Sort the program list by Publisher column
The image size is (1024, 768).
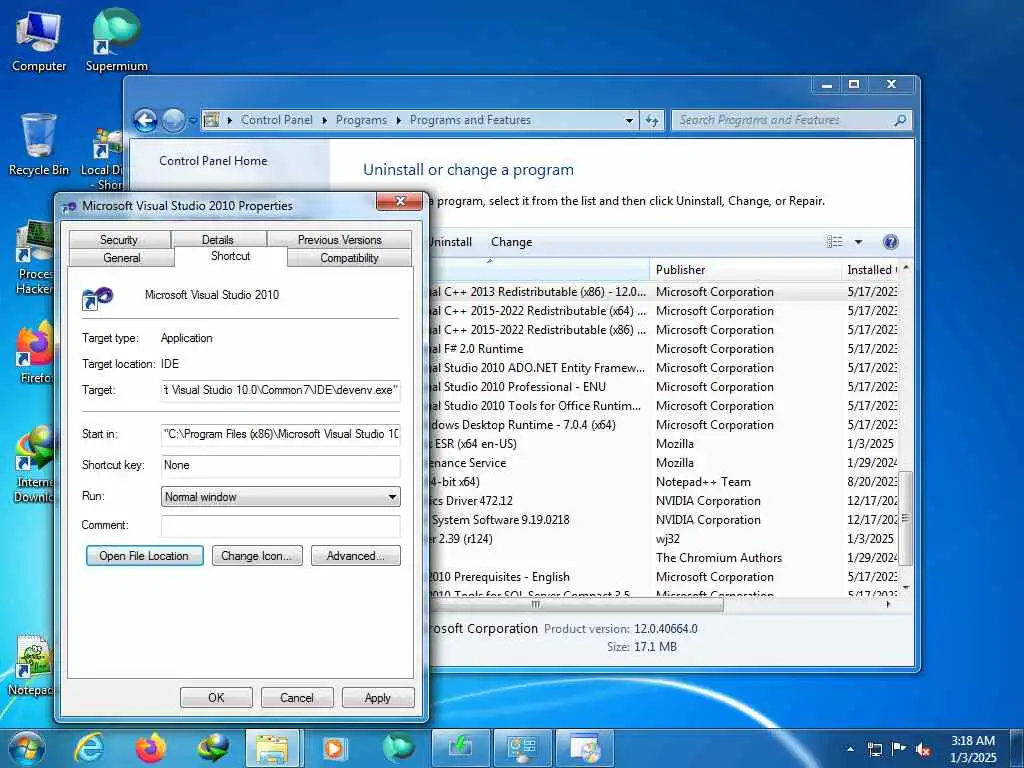point(744,270)
